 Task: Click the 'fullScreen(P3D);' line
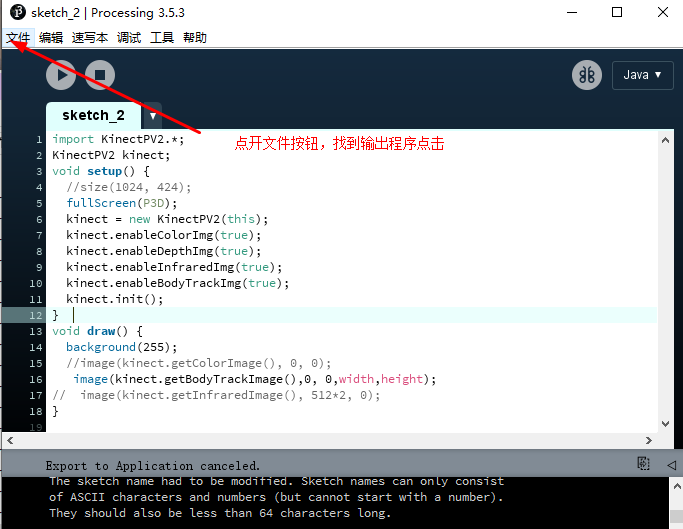pos(122,203)
